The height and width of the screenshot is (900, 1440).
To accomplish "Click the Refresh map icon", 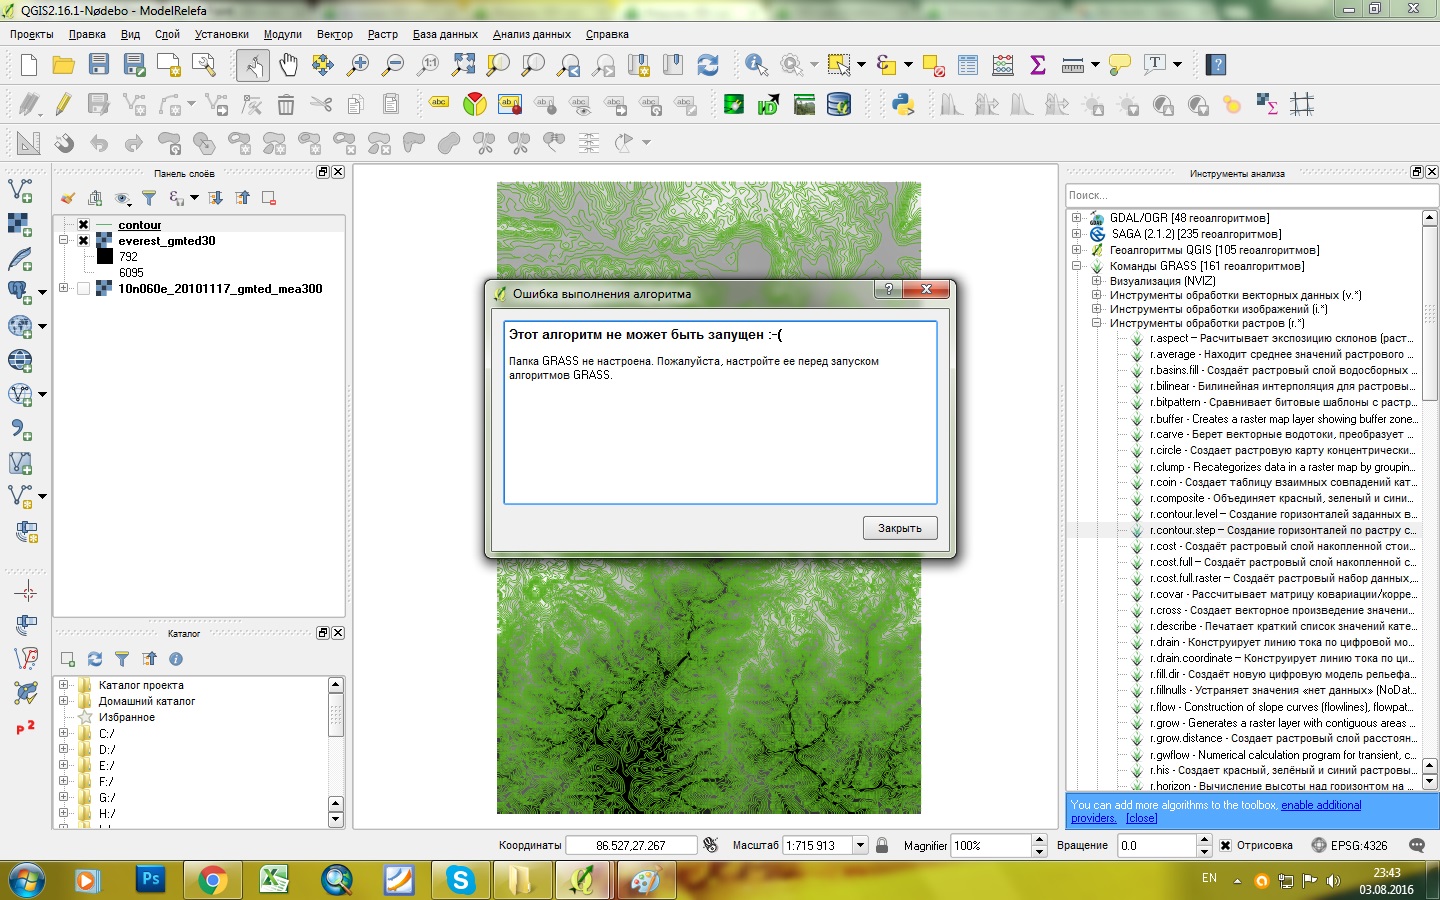I will click(707, 65).
